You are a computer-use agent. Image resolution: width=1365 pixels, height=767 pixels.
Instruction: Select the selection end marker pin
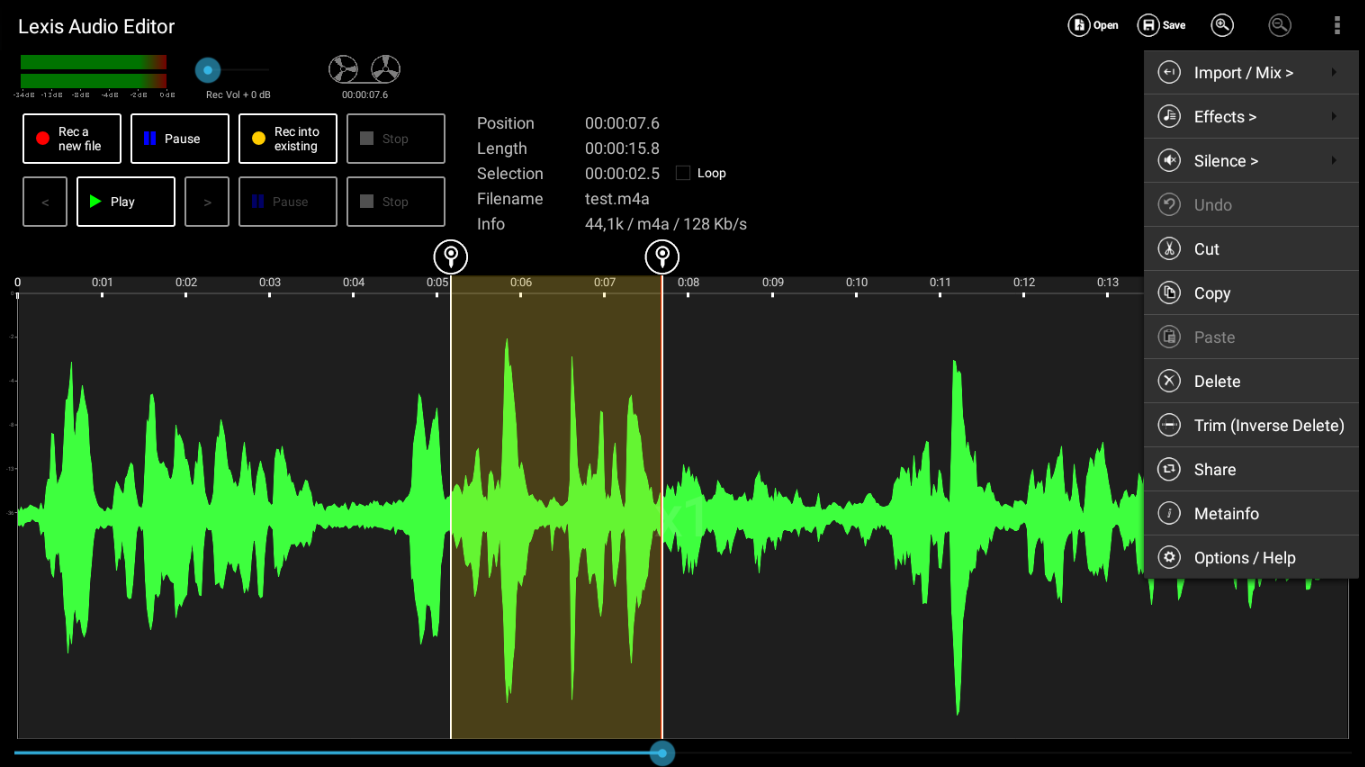pos(662,257)
